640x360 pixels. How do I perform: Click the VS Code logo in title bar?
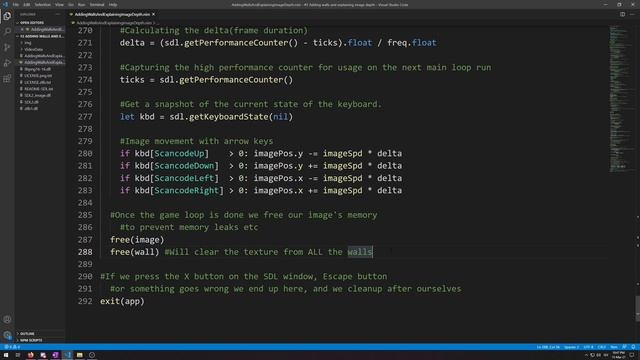click(5, 4)
